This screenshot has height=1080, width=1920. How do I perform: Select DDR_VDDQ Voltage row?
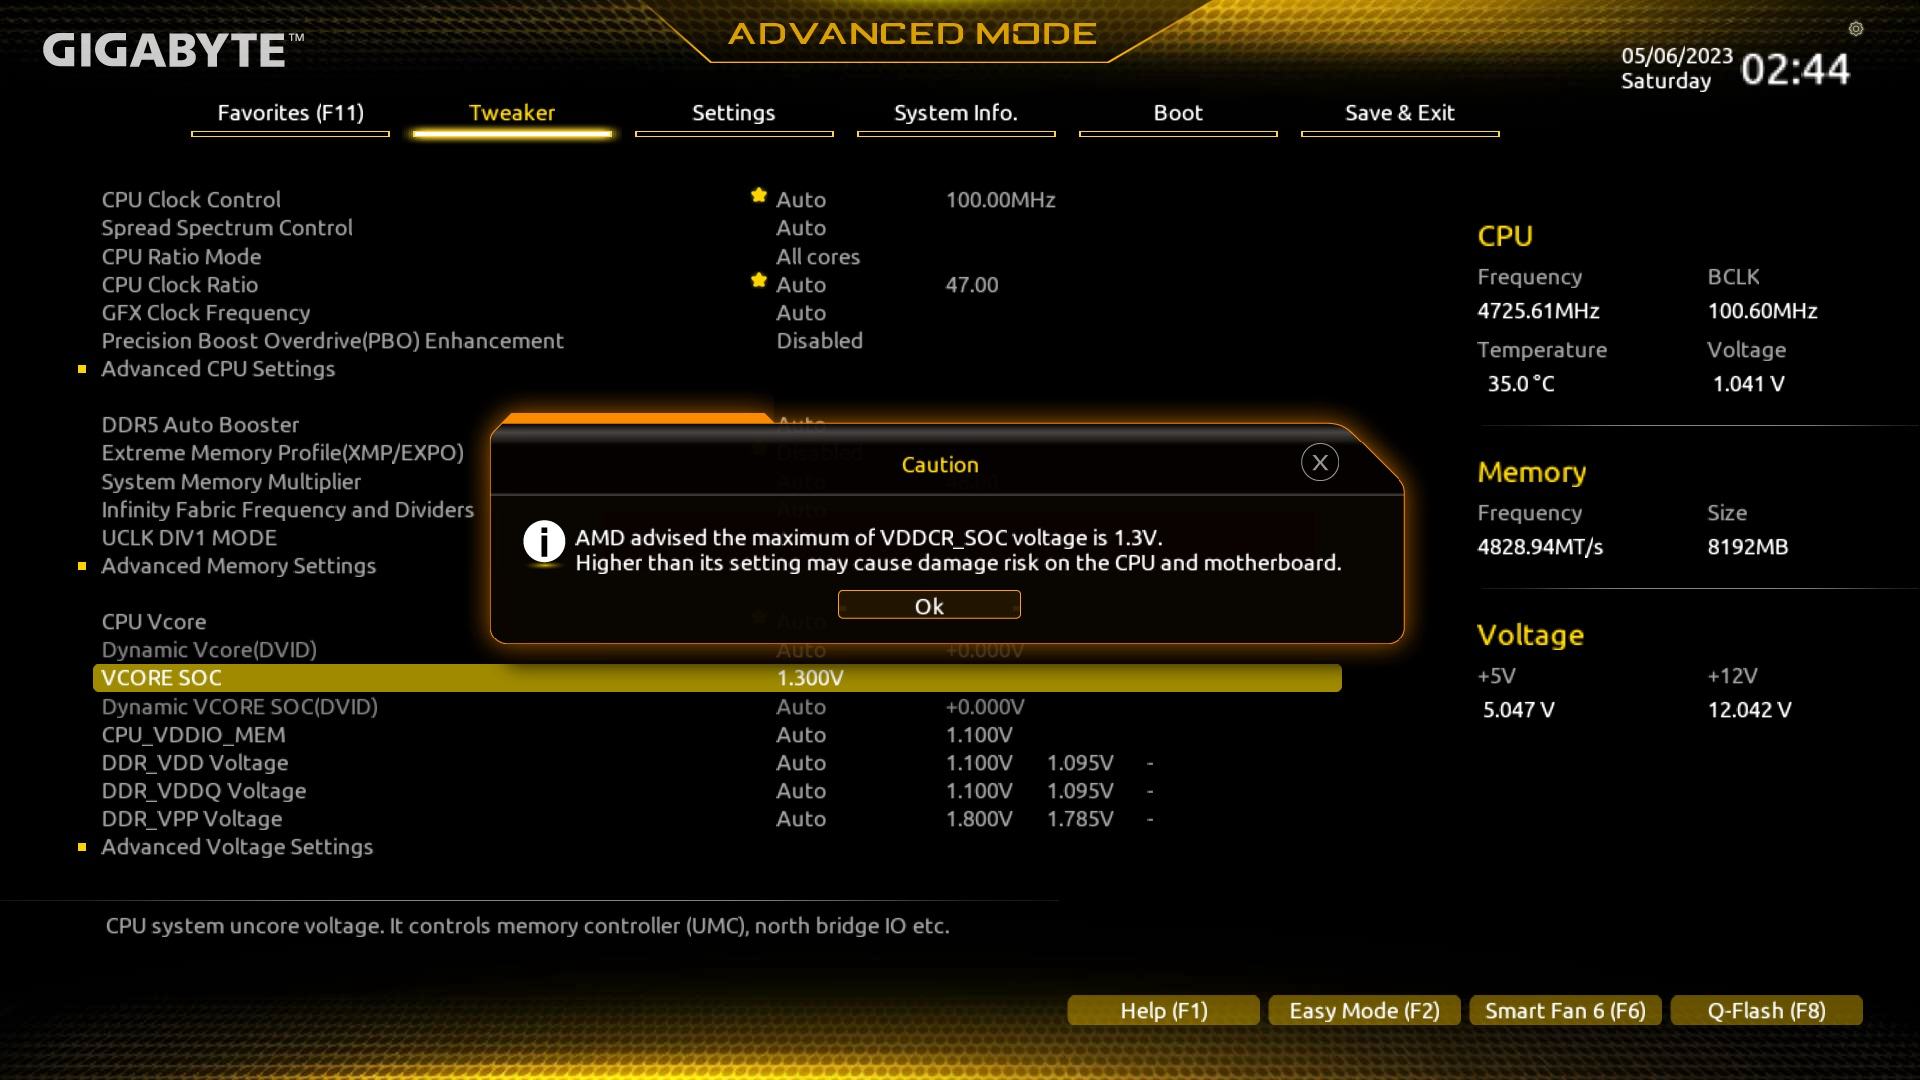pyautogui.click(x=717, y=791)
